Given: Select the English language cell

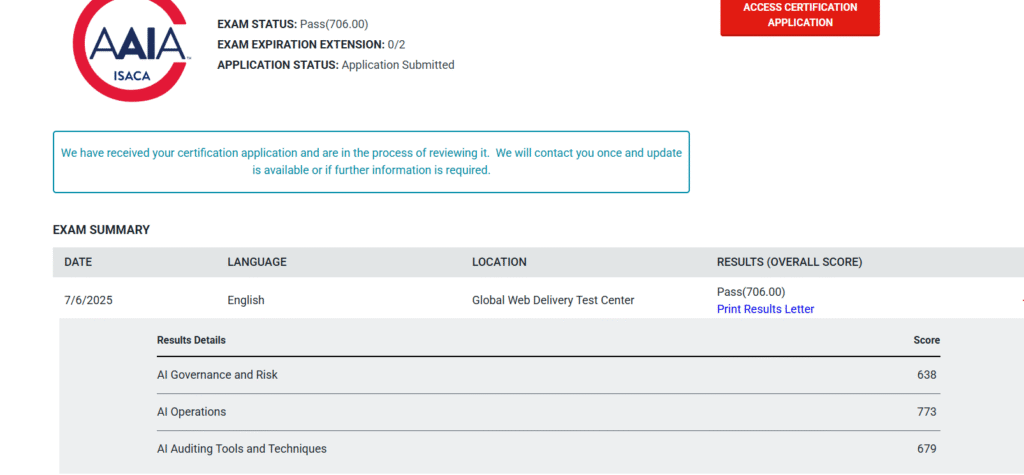Looking at the screenshot, I should (246, 301).
